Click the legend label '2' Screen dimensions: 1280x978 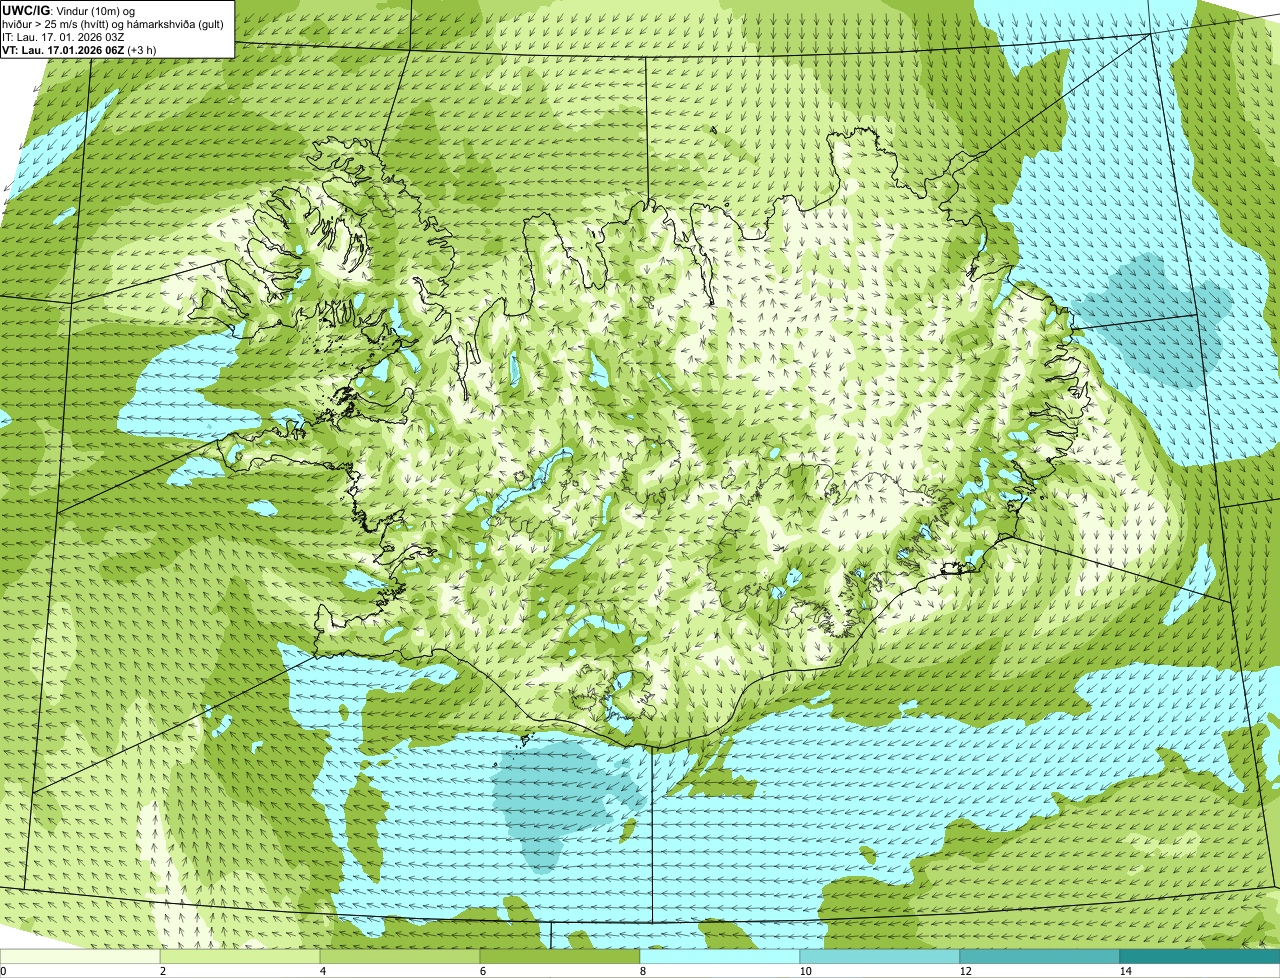pos(162,971)
